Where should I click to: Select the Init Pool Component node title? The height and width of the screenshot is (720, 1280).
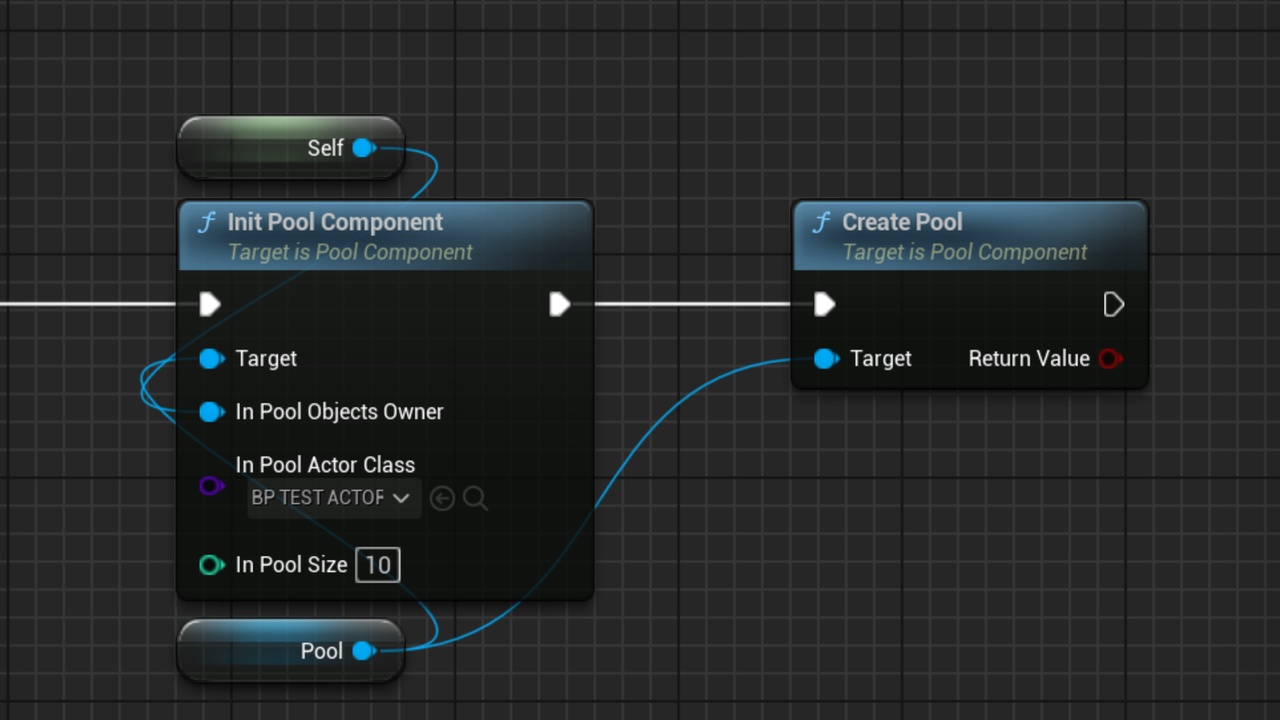point(335,222)
